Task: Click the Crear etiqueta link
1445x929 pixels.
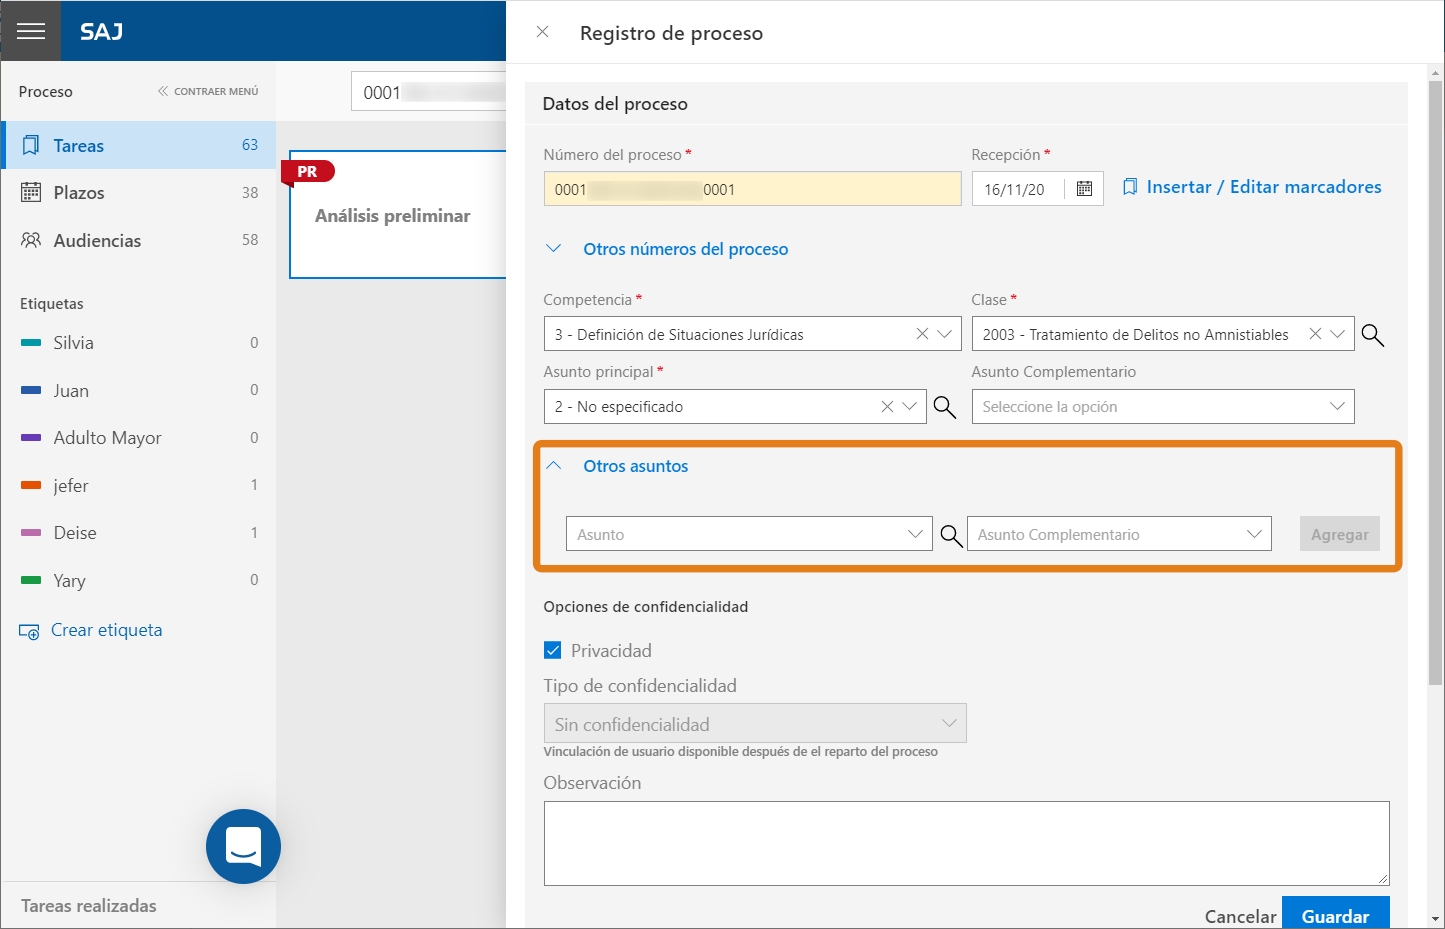Action: 106,630
